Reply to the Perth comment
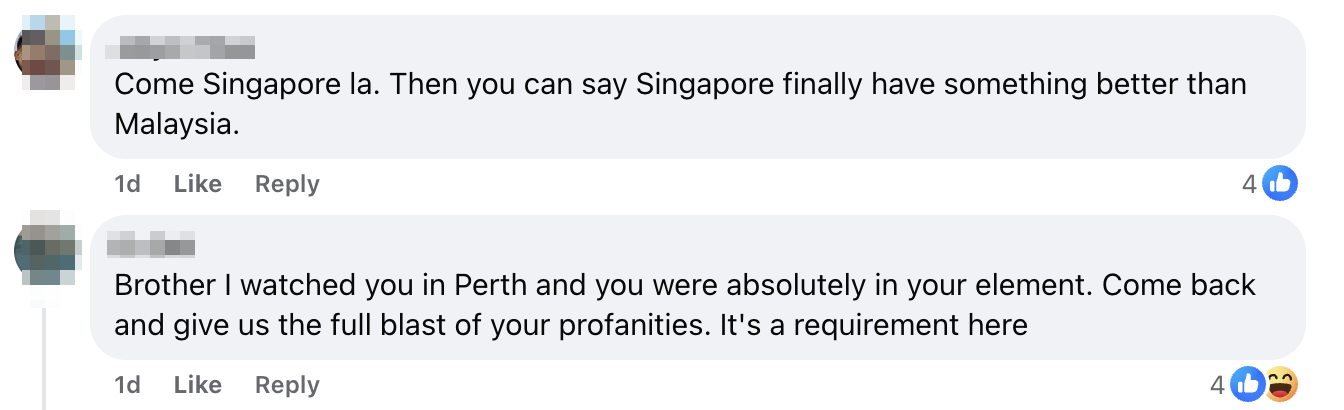 [287, 385]
